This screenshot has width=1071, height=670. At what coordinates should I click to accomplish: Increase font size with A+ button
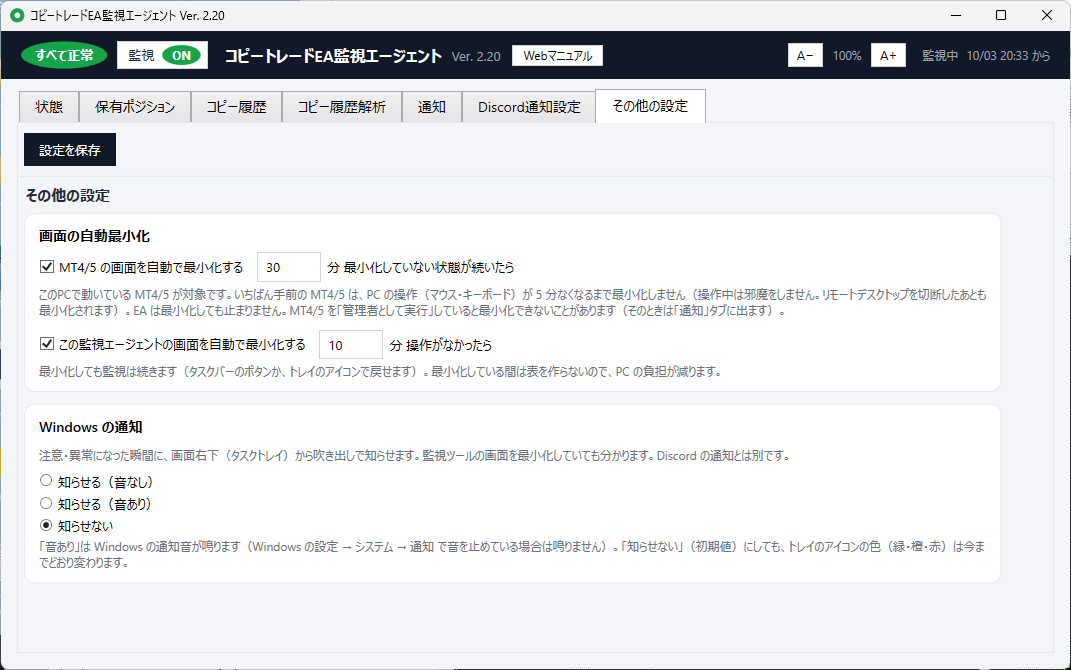pos(888,55)
